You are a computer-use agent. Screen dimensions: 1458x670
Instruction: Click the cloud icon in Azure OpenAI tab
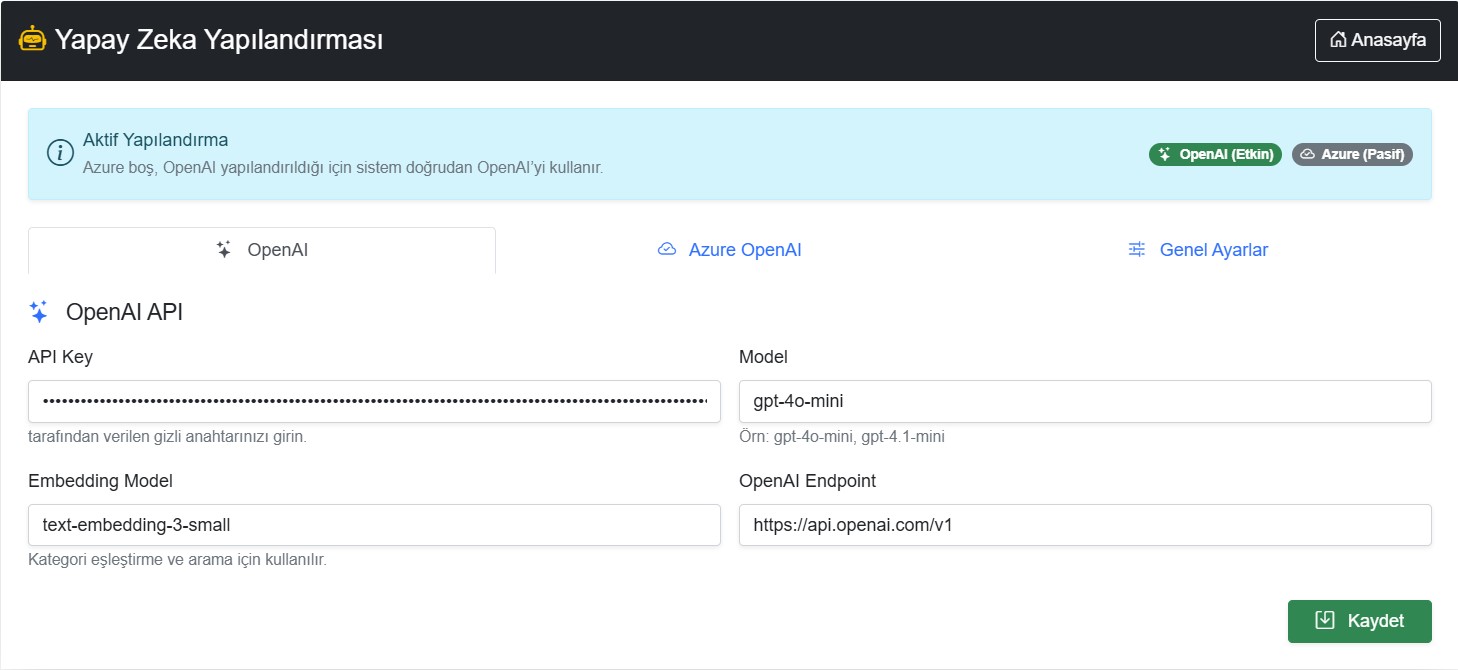tap(667, 250)
